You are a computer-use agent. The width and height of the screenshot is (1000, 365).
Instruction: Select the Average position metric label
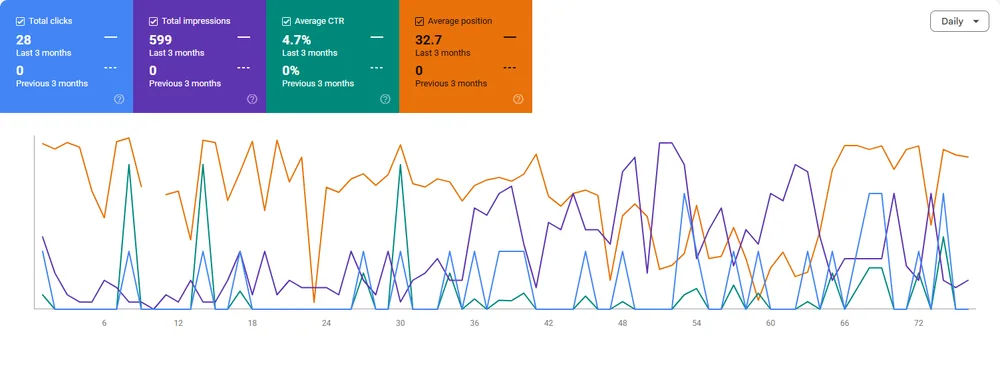460,21
